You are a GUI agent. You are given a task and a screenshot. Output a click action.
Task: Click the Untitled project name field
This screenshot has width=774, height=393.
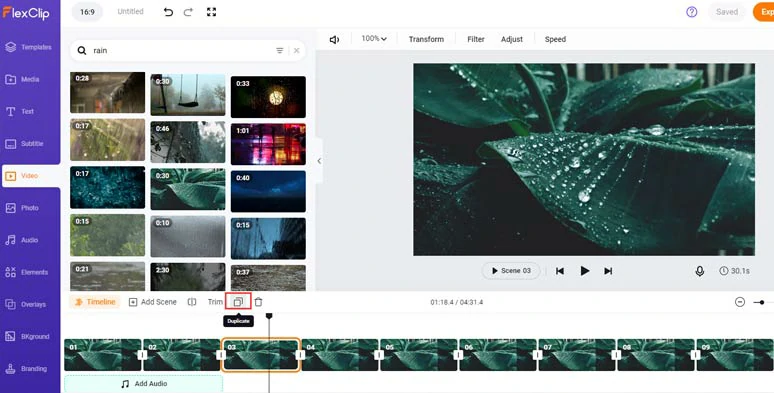click(x=130, y=11)
